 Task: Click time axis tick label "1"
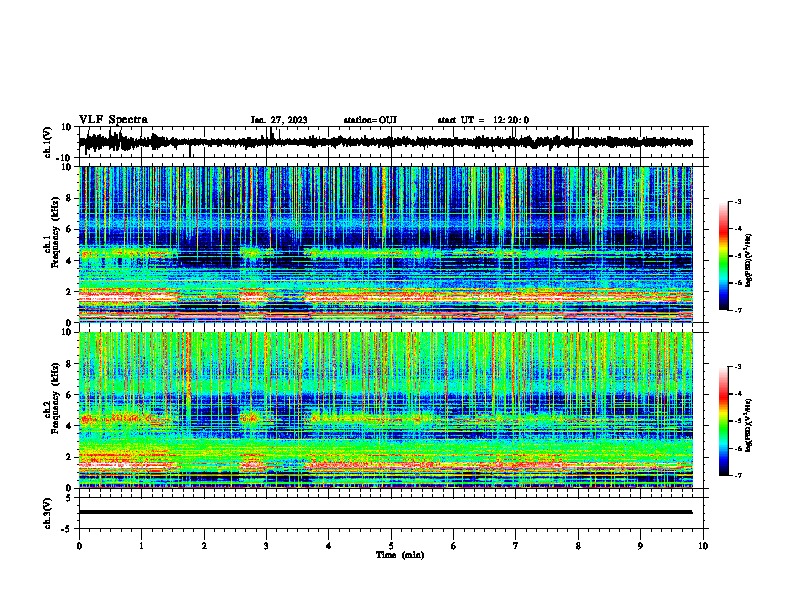[x=141, y=546]
